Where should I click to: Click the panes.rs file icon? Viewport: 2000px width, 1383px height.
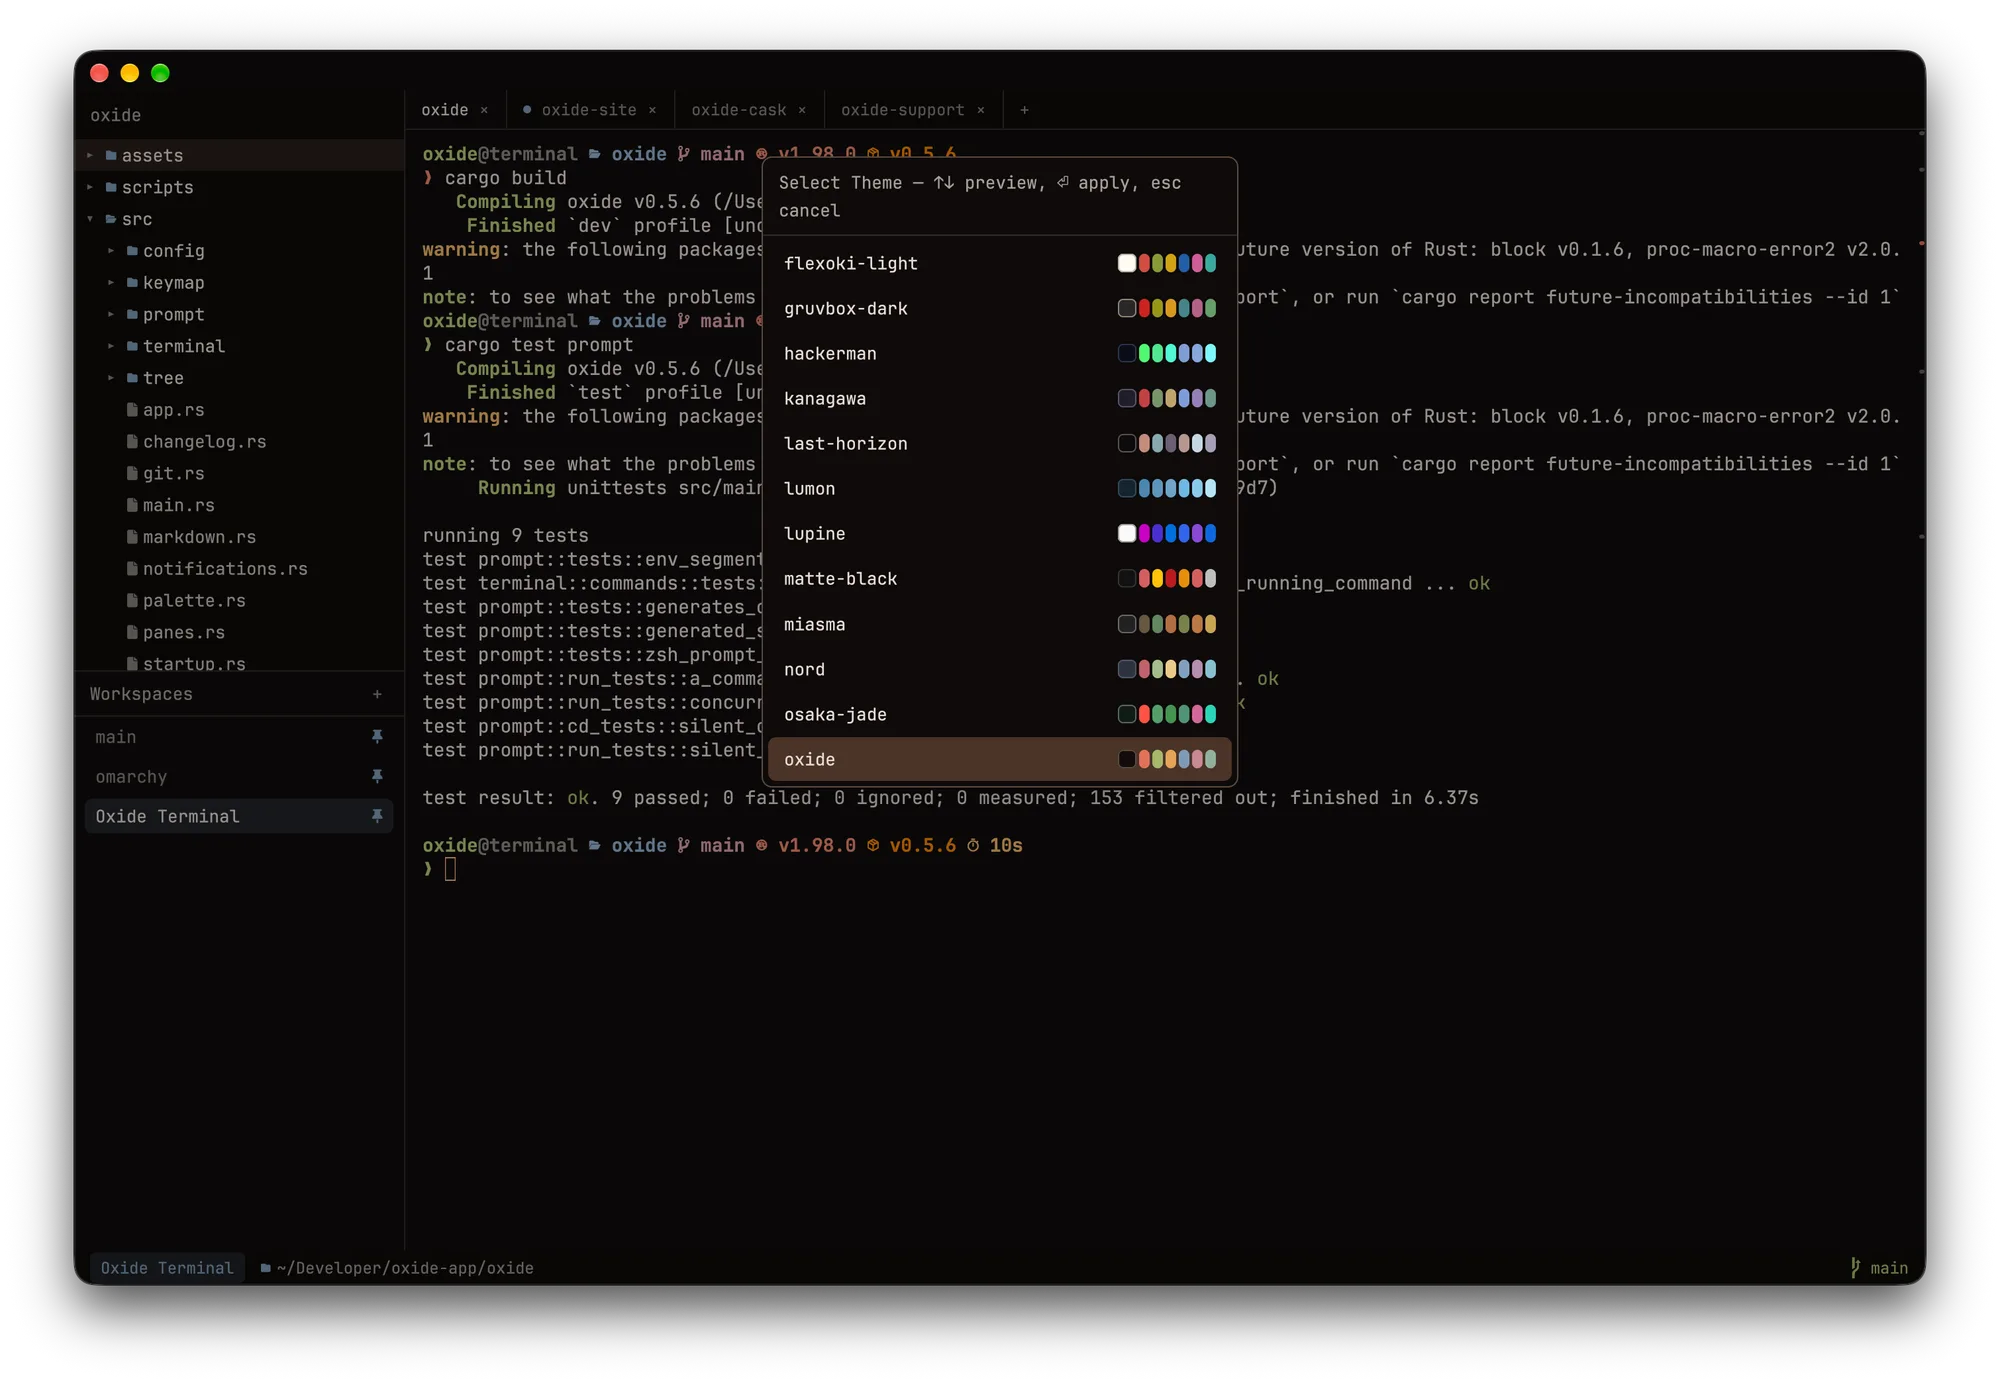point(132,632)
